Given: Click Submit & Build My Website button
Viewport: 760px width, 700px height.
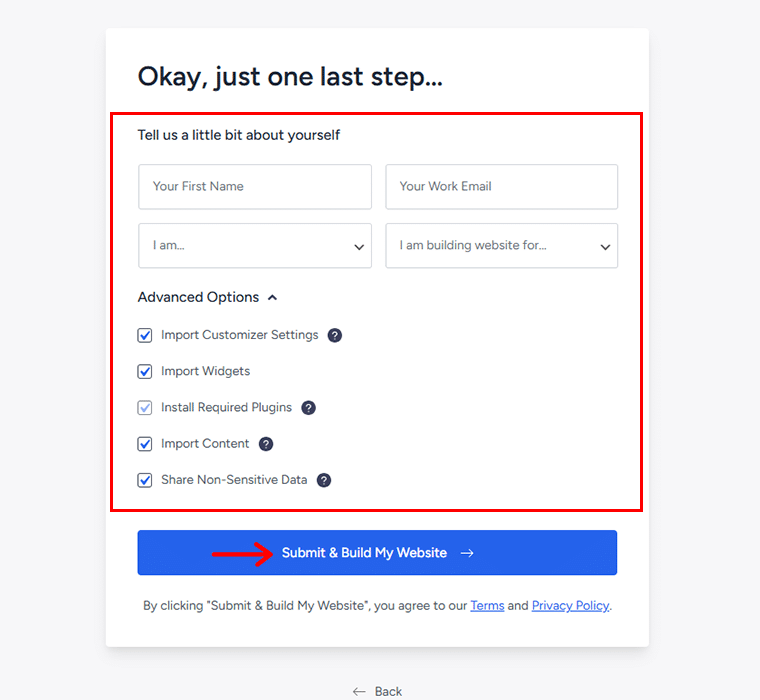Looking at the screenshot, I should click(x=377, y=553).
